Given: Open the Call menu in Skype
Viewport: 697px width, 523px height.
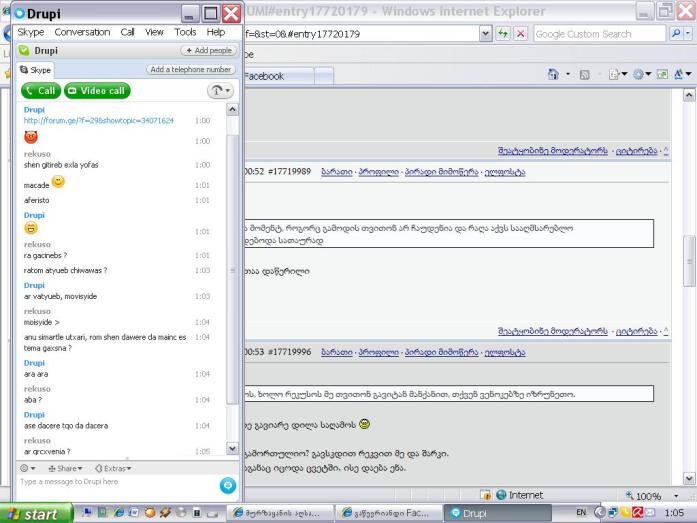Looking at the screenshot, I should 127,32.
